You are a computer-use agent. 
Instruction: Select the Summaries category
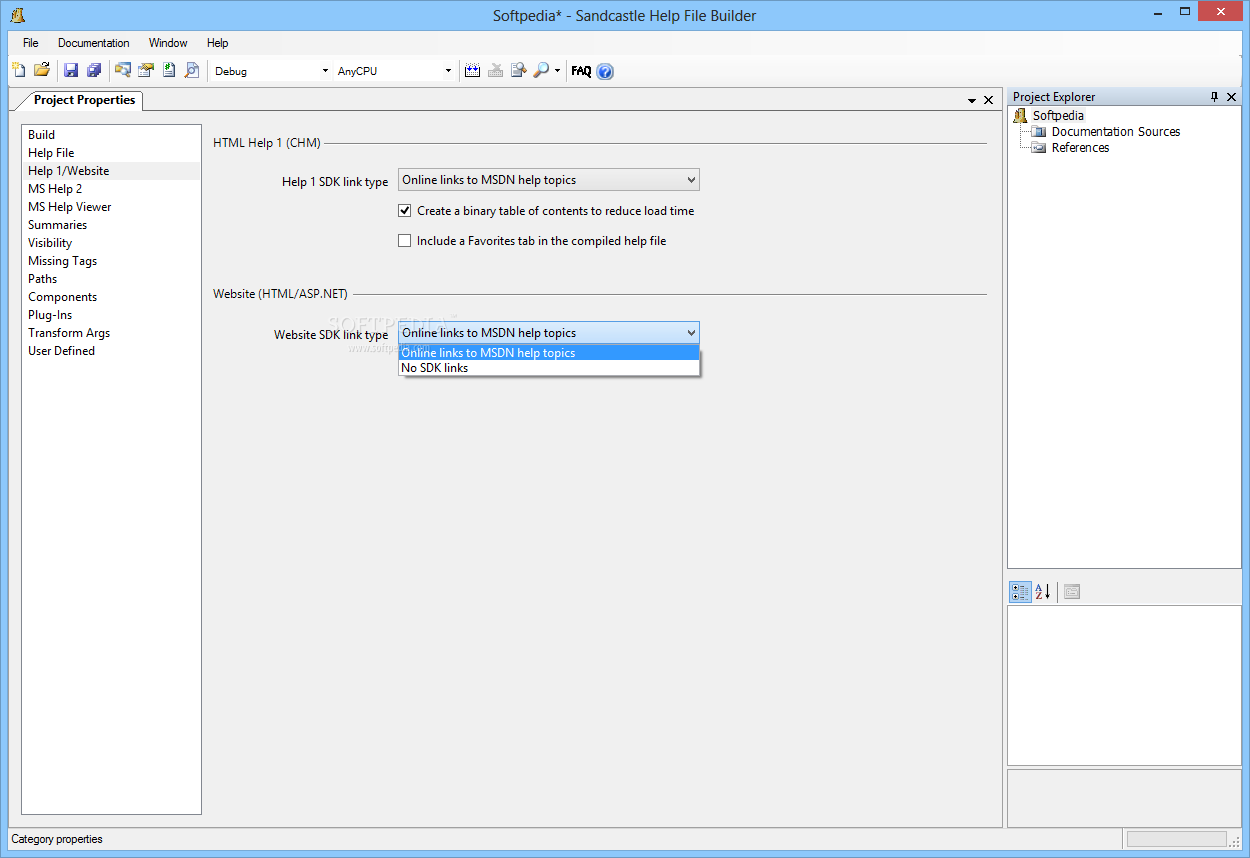111,225
